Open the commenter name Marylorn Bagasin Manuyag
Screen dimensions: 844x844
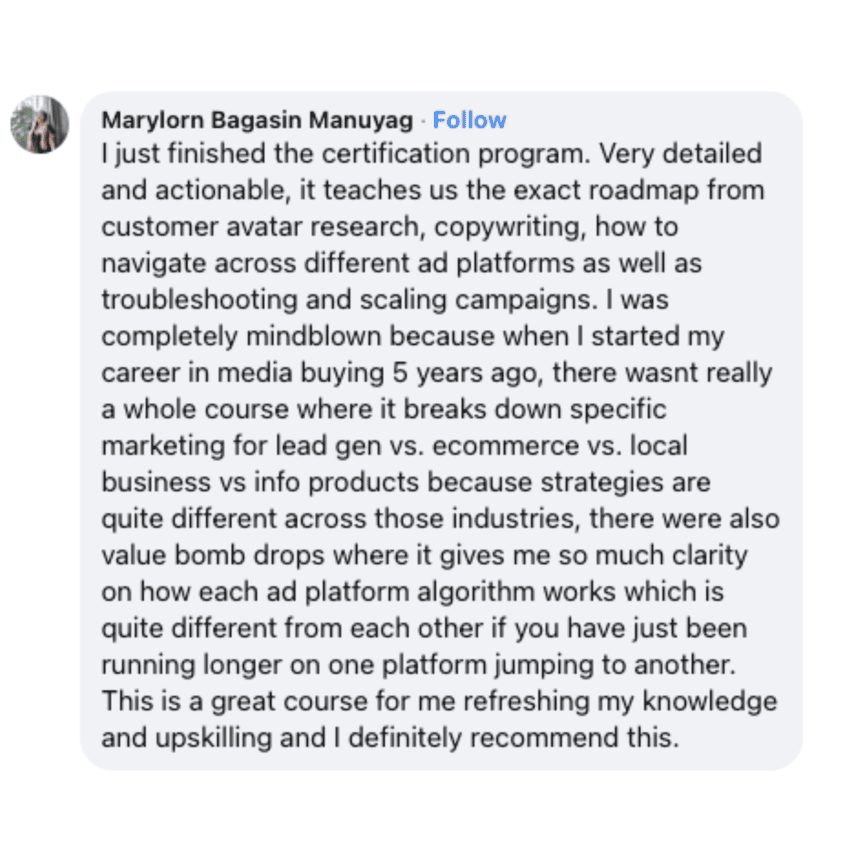257,121
